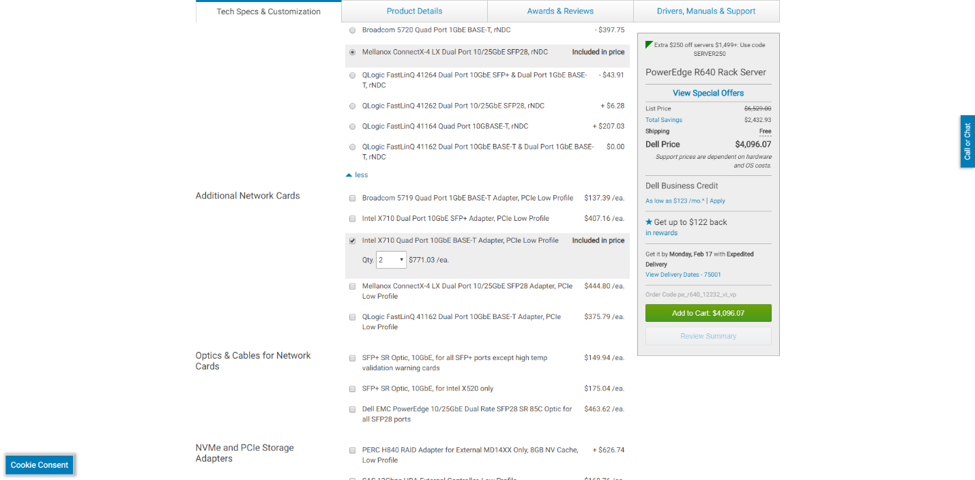The width and height of the screenshot is (975, 480).
Task: Collapse options with the 'less' link
Action: [361, 175]
